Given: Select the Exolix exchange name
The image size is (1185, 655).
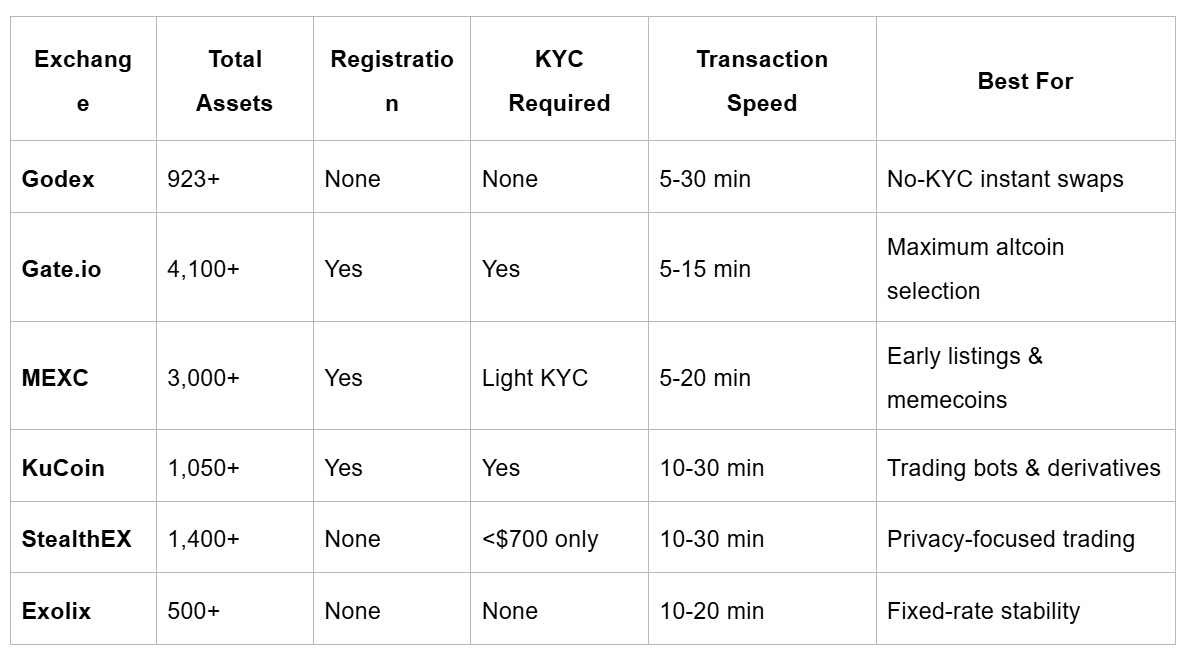Looking at the screenshot, I should [x=56, y=611].
